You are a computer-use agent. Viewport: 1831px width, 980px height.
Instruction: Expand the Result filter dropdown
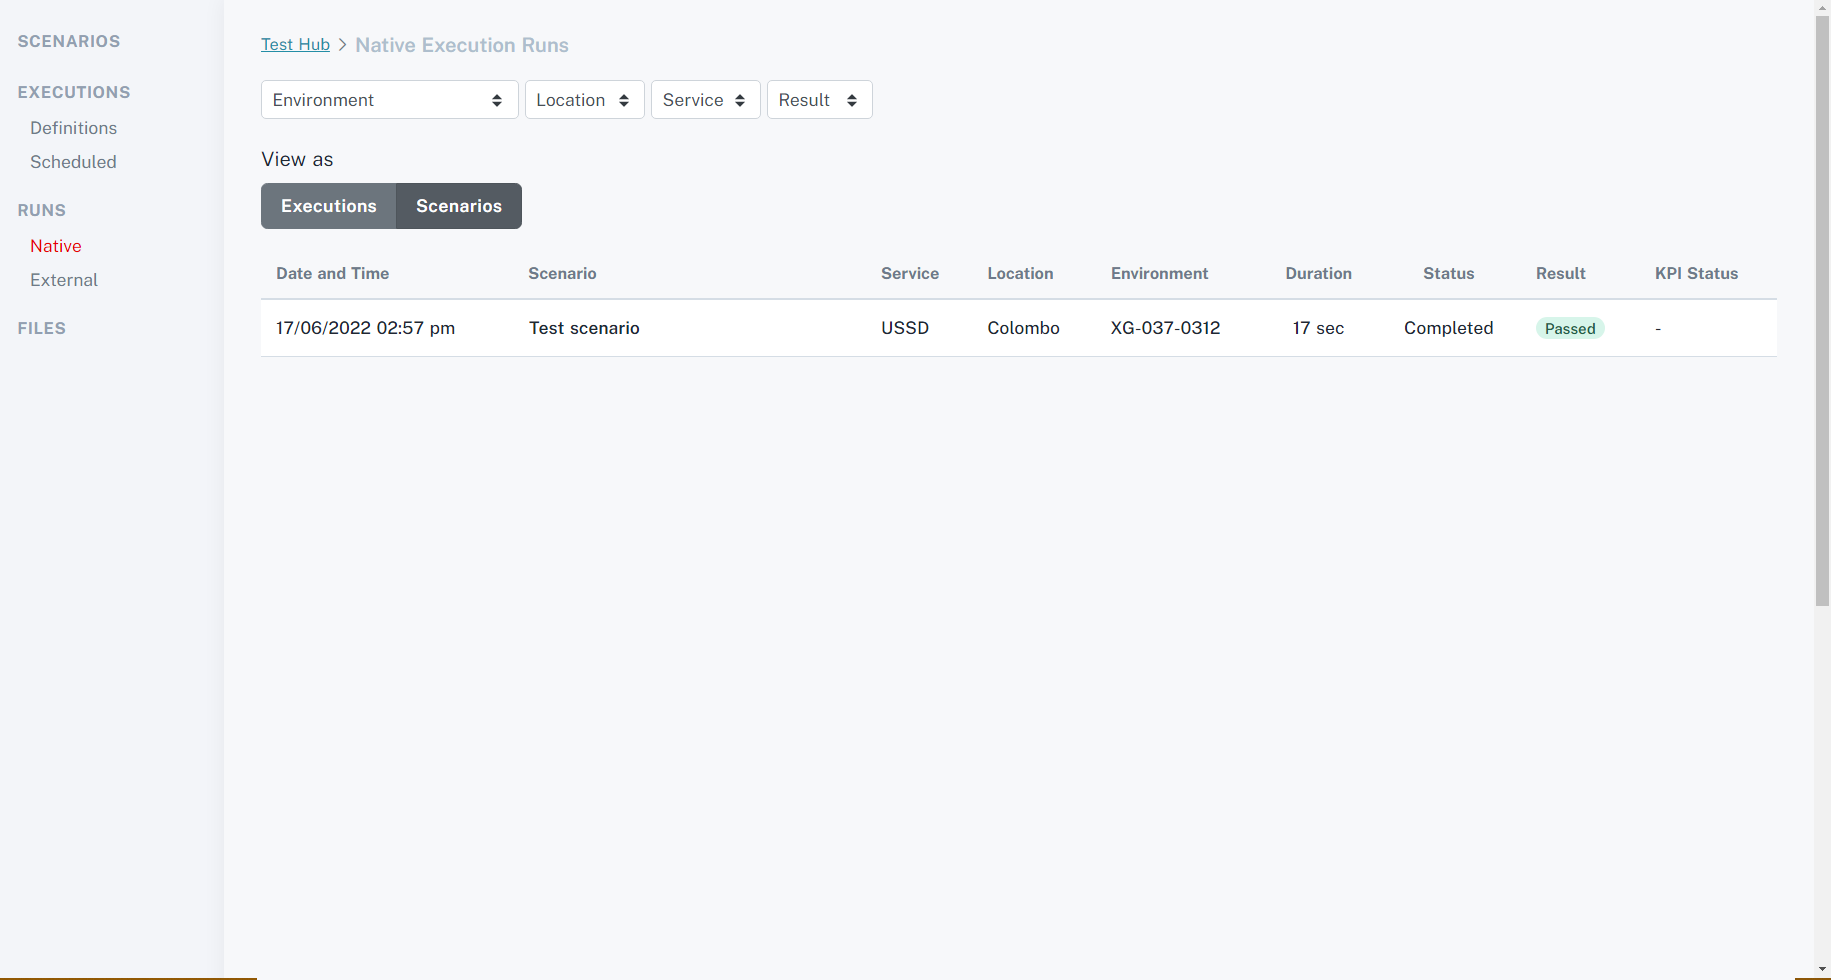tap(819, 100)
